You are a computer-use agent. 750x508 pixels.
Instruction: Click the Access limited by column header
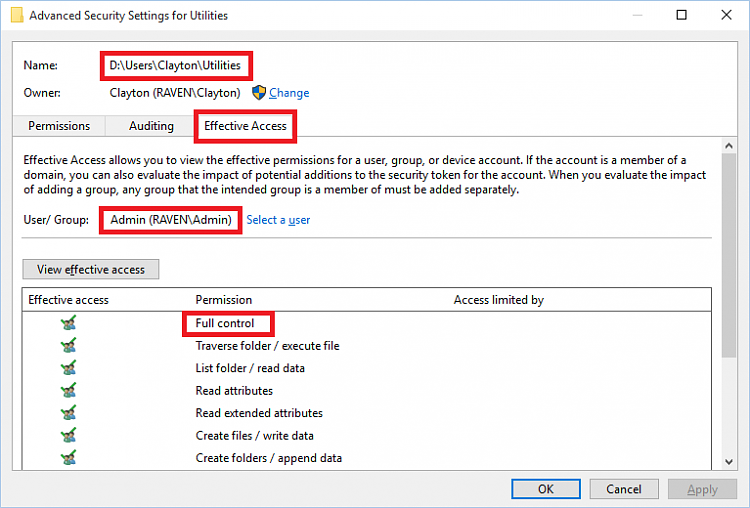point(498,300)
